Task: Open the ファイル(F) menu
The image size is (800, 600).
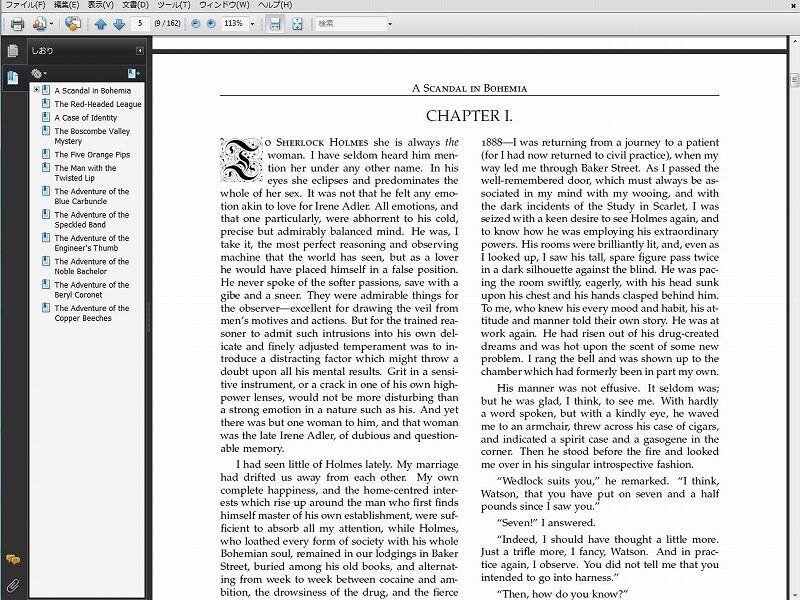Action: pyautogui.click(x=25, y=5)
